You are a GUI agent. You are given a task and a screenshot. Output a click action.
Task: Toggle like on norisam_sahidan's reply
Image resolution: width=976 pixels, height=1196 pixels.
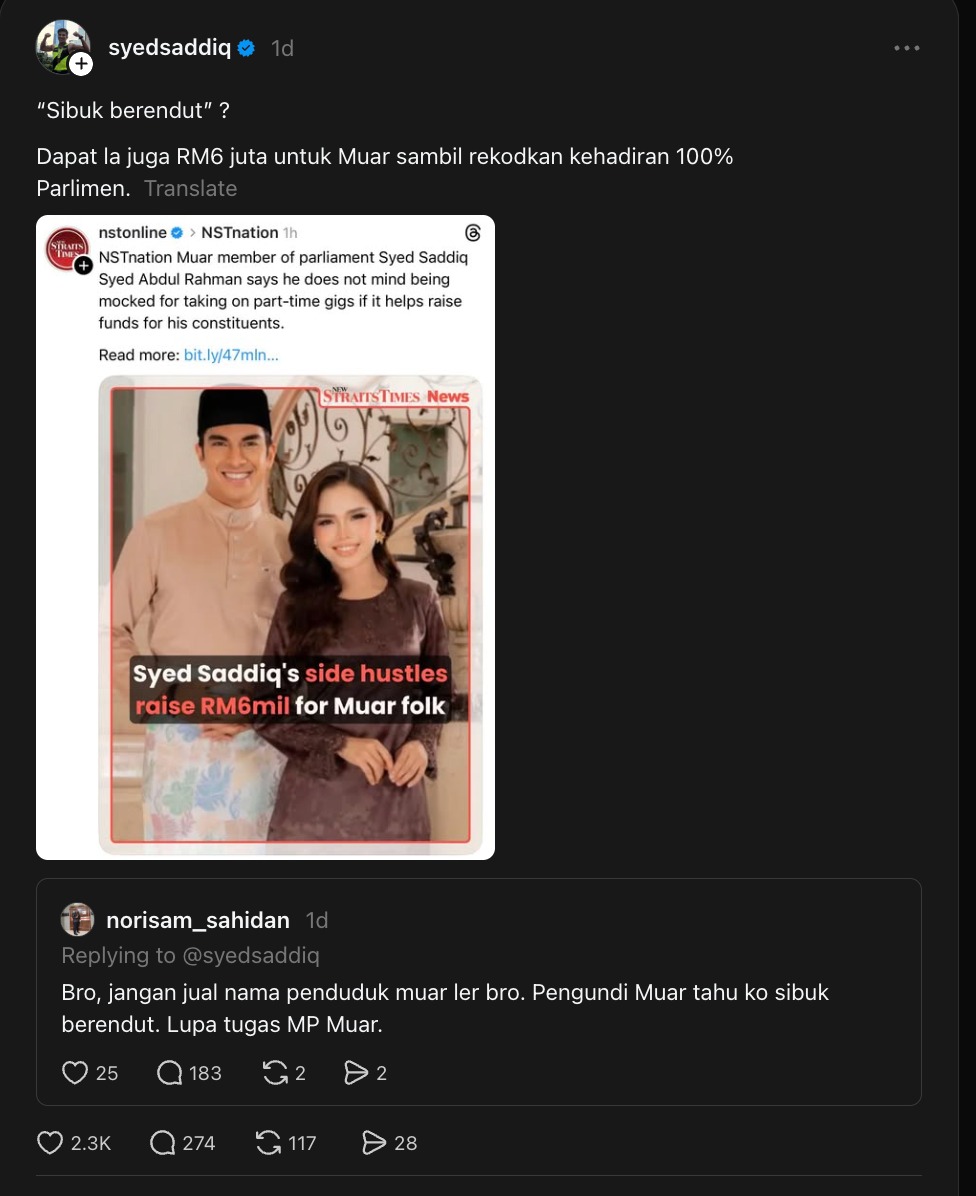click(x=75, y=1072)
